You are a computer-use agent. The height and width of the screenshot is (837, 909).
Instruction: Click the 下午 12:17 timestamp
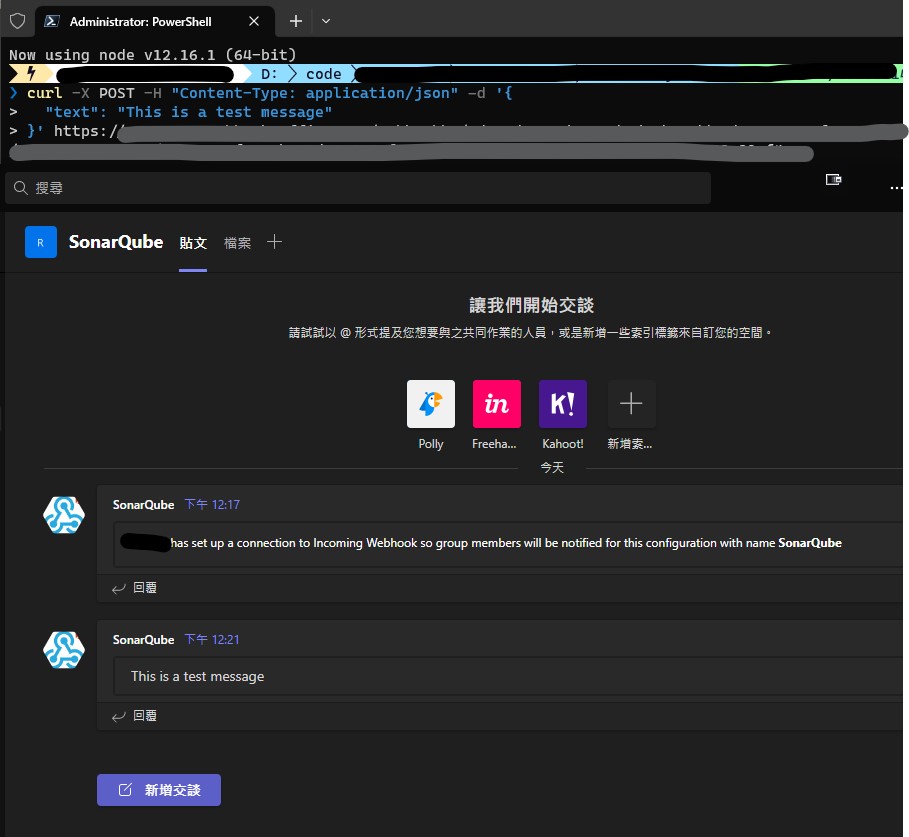(212, 504)
